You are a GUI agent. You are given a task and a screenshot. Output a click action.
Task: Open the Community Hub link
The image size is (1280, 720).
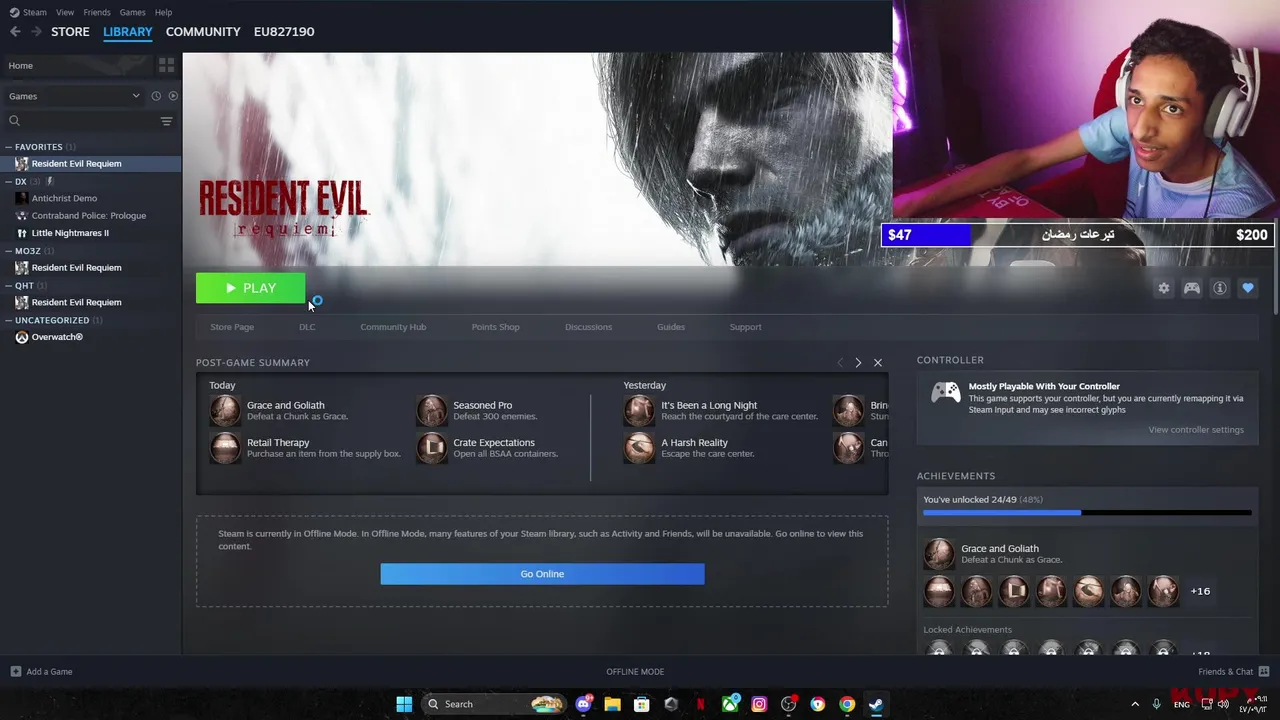click(x=393, y=327)
